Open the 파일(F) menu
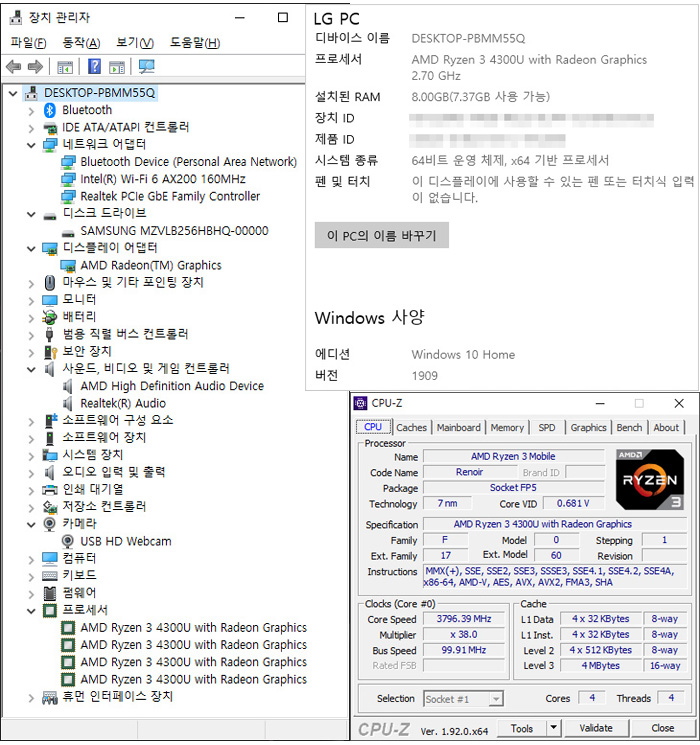 click(28, 42)
